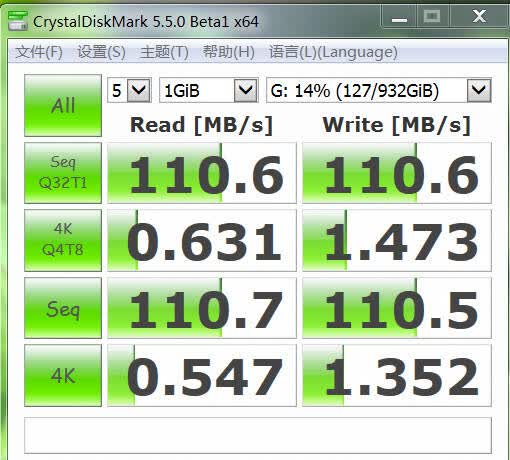Image resolution: width=510 pixels, height=460 pixels.
Task: Click the empty comment text field at bottom
Action: click(x=258, y=435)
